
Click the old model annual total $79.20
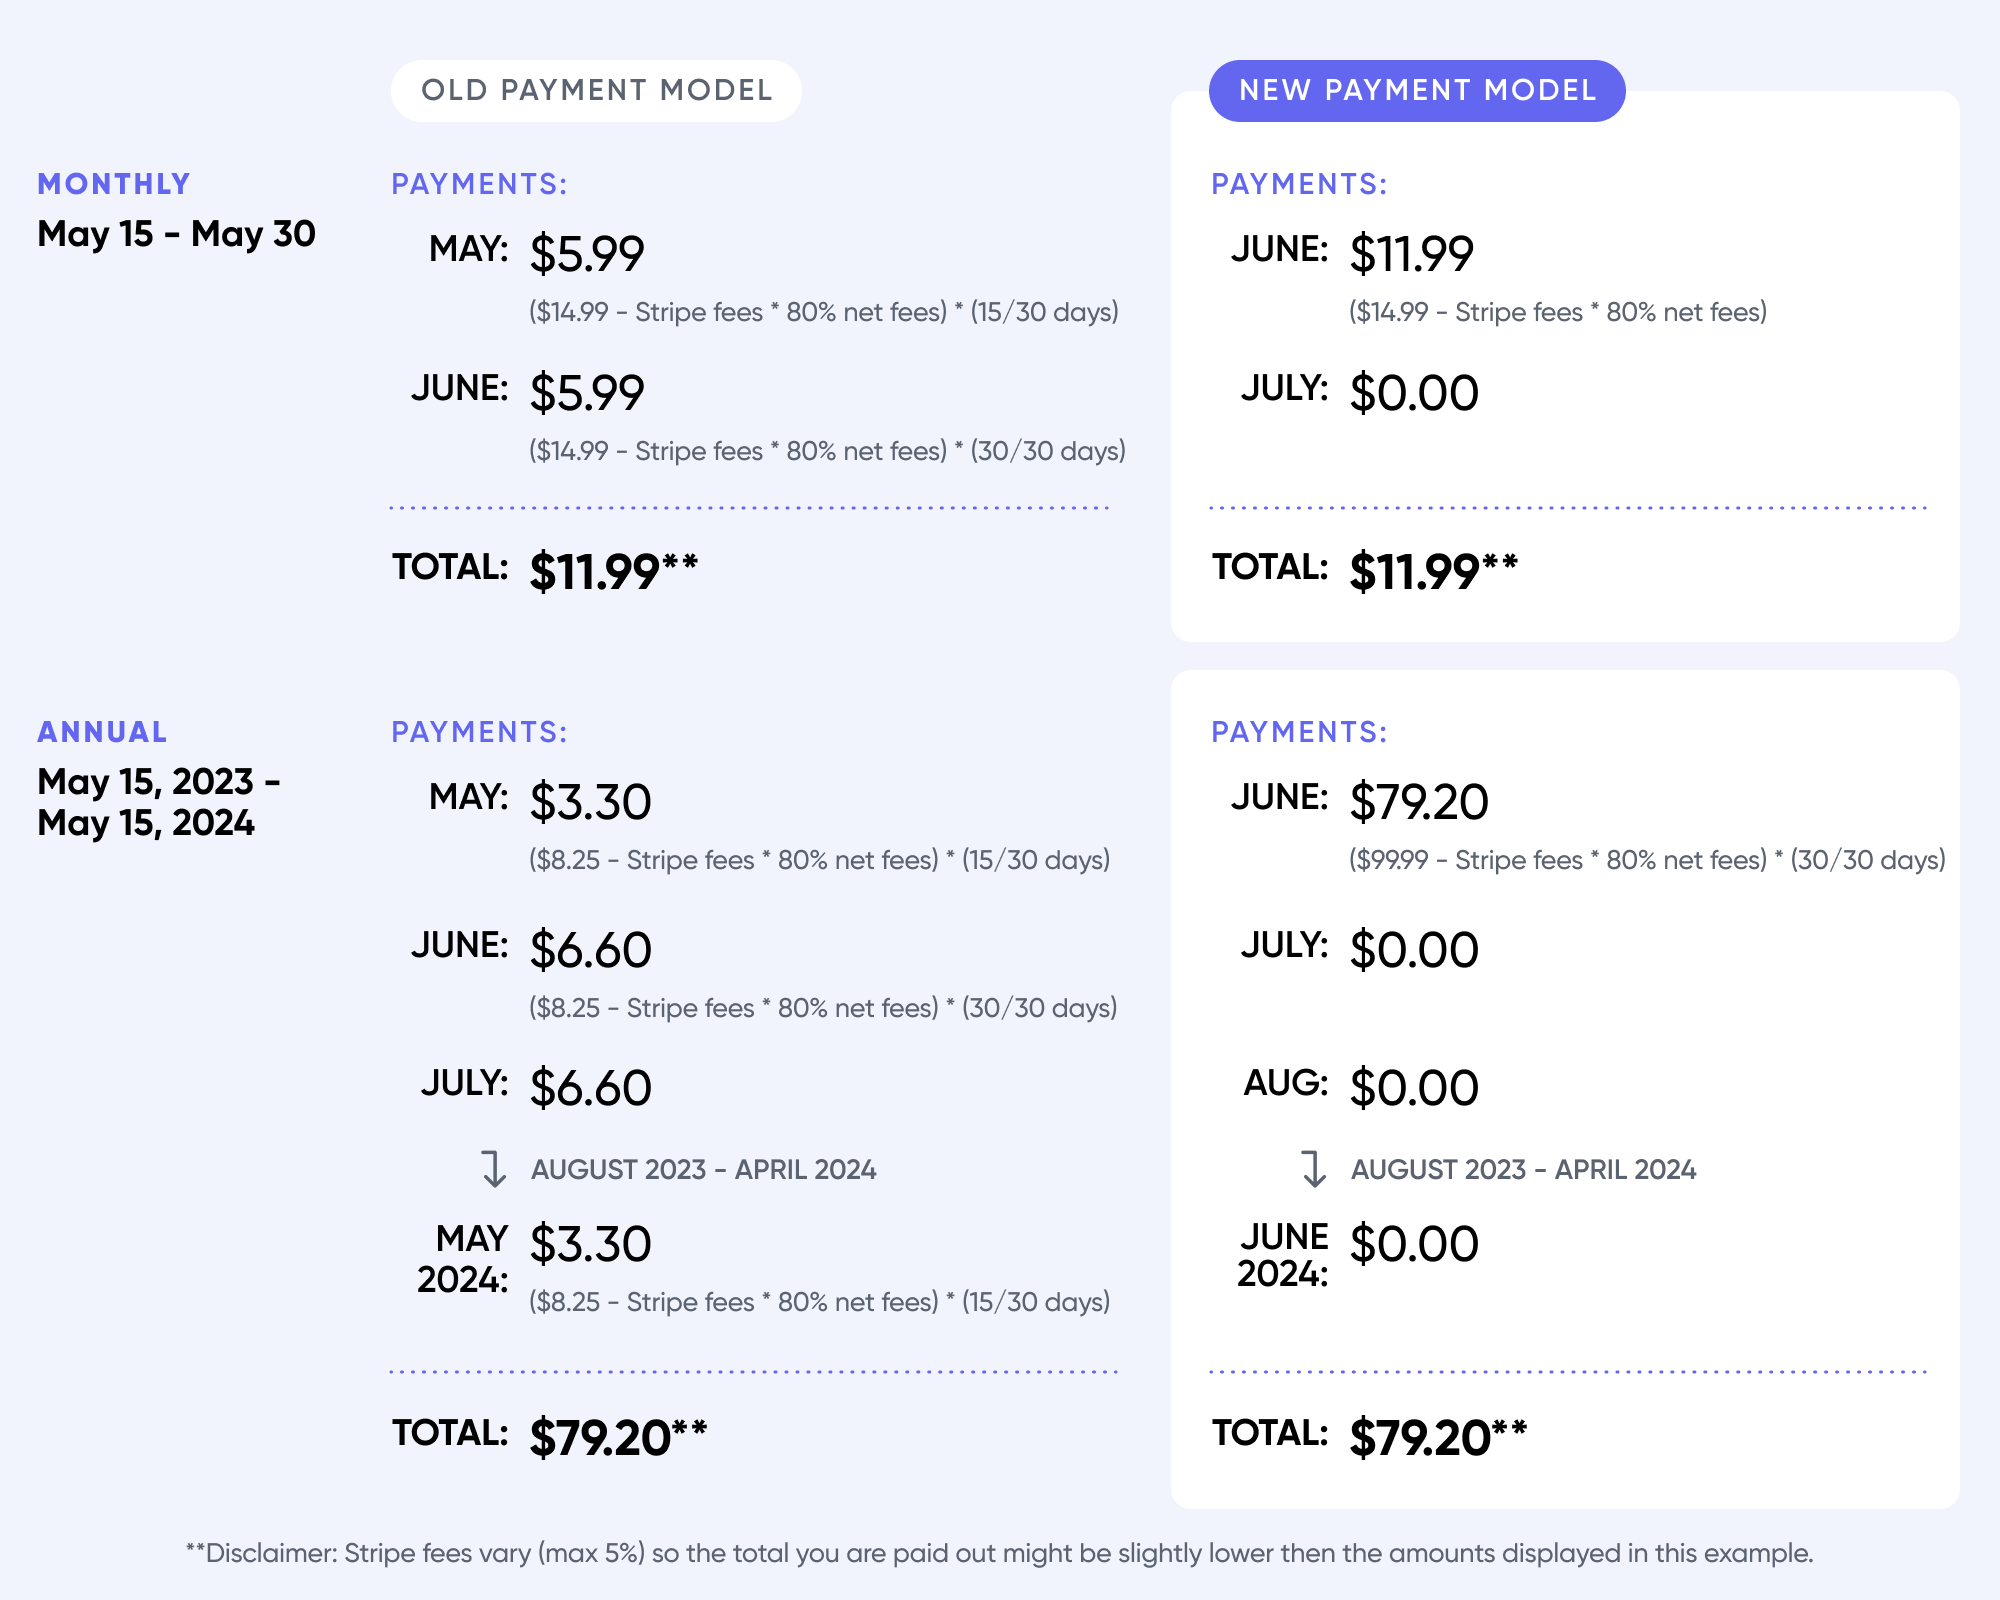pos(618,1437)
